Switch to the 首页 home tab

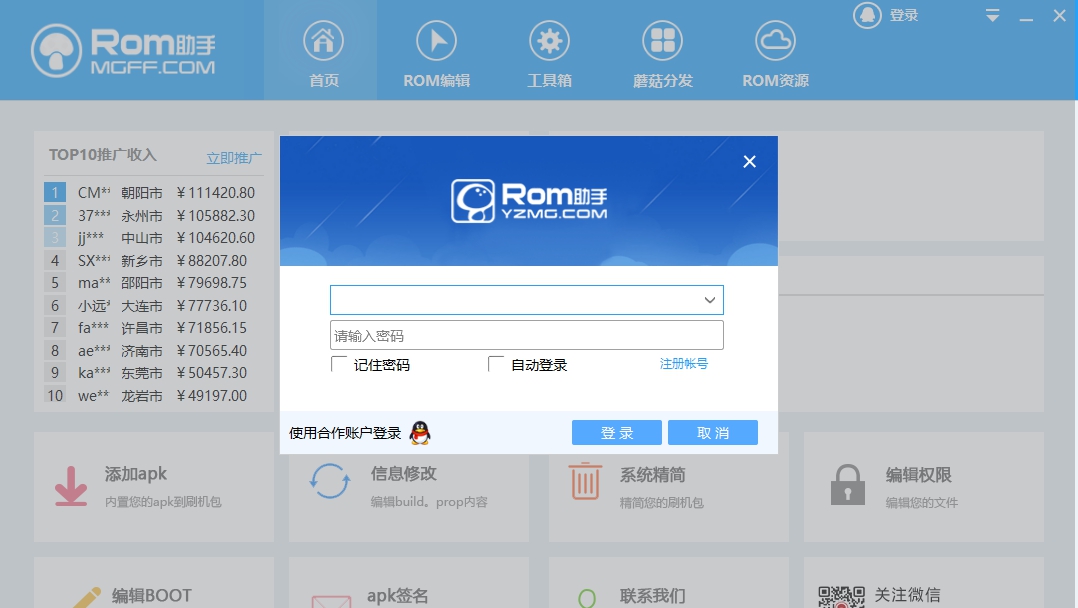point(320,40)
